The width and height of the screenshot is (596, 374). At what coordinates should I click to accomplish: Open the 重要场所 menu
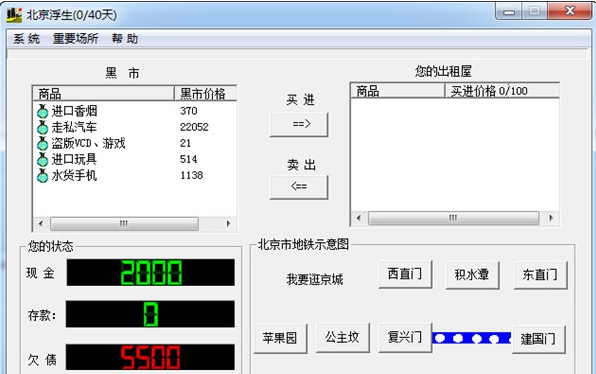tap(75, 39)
